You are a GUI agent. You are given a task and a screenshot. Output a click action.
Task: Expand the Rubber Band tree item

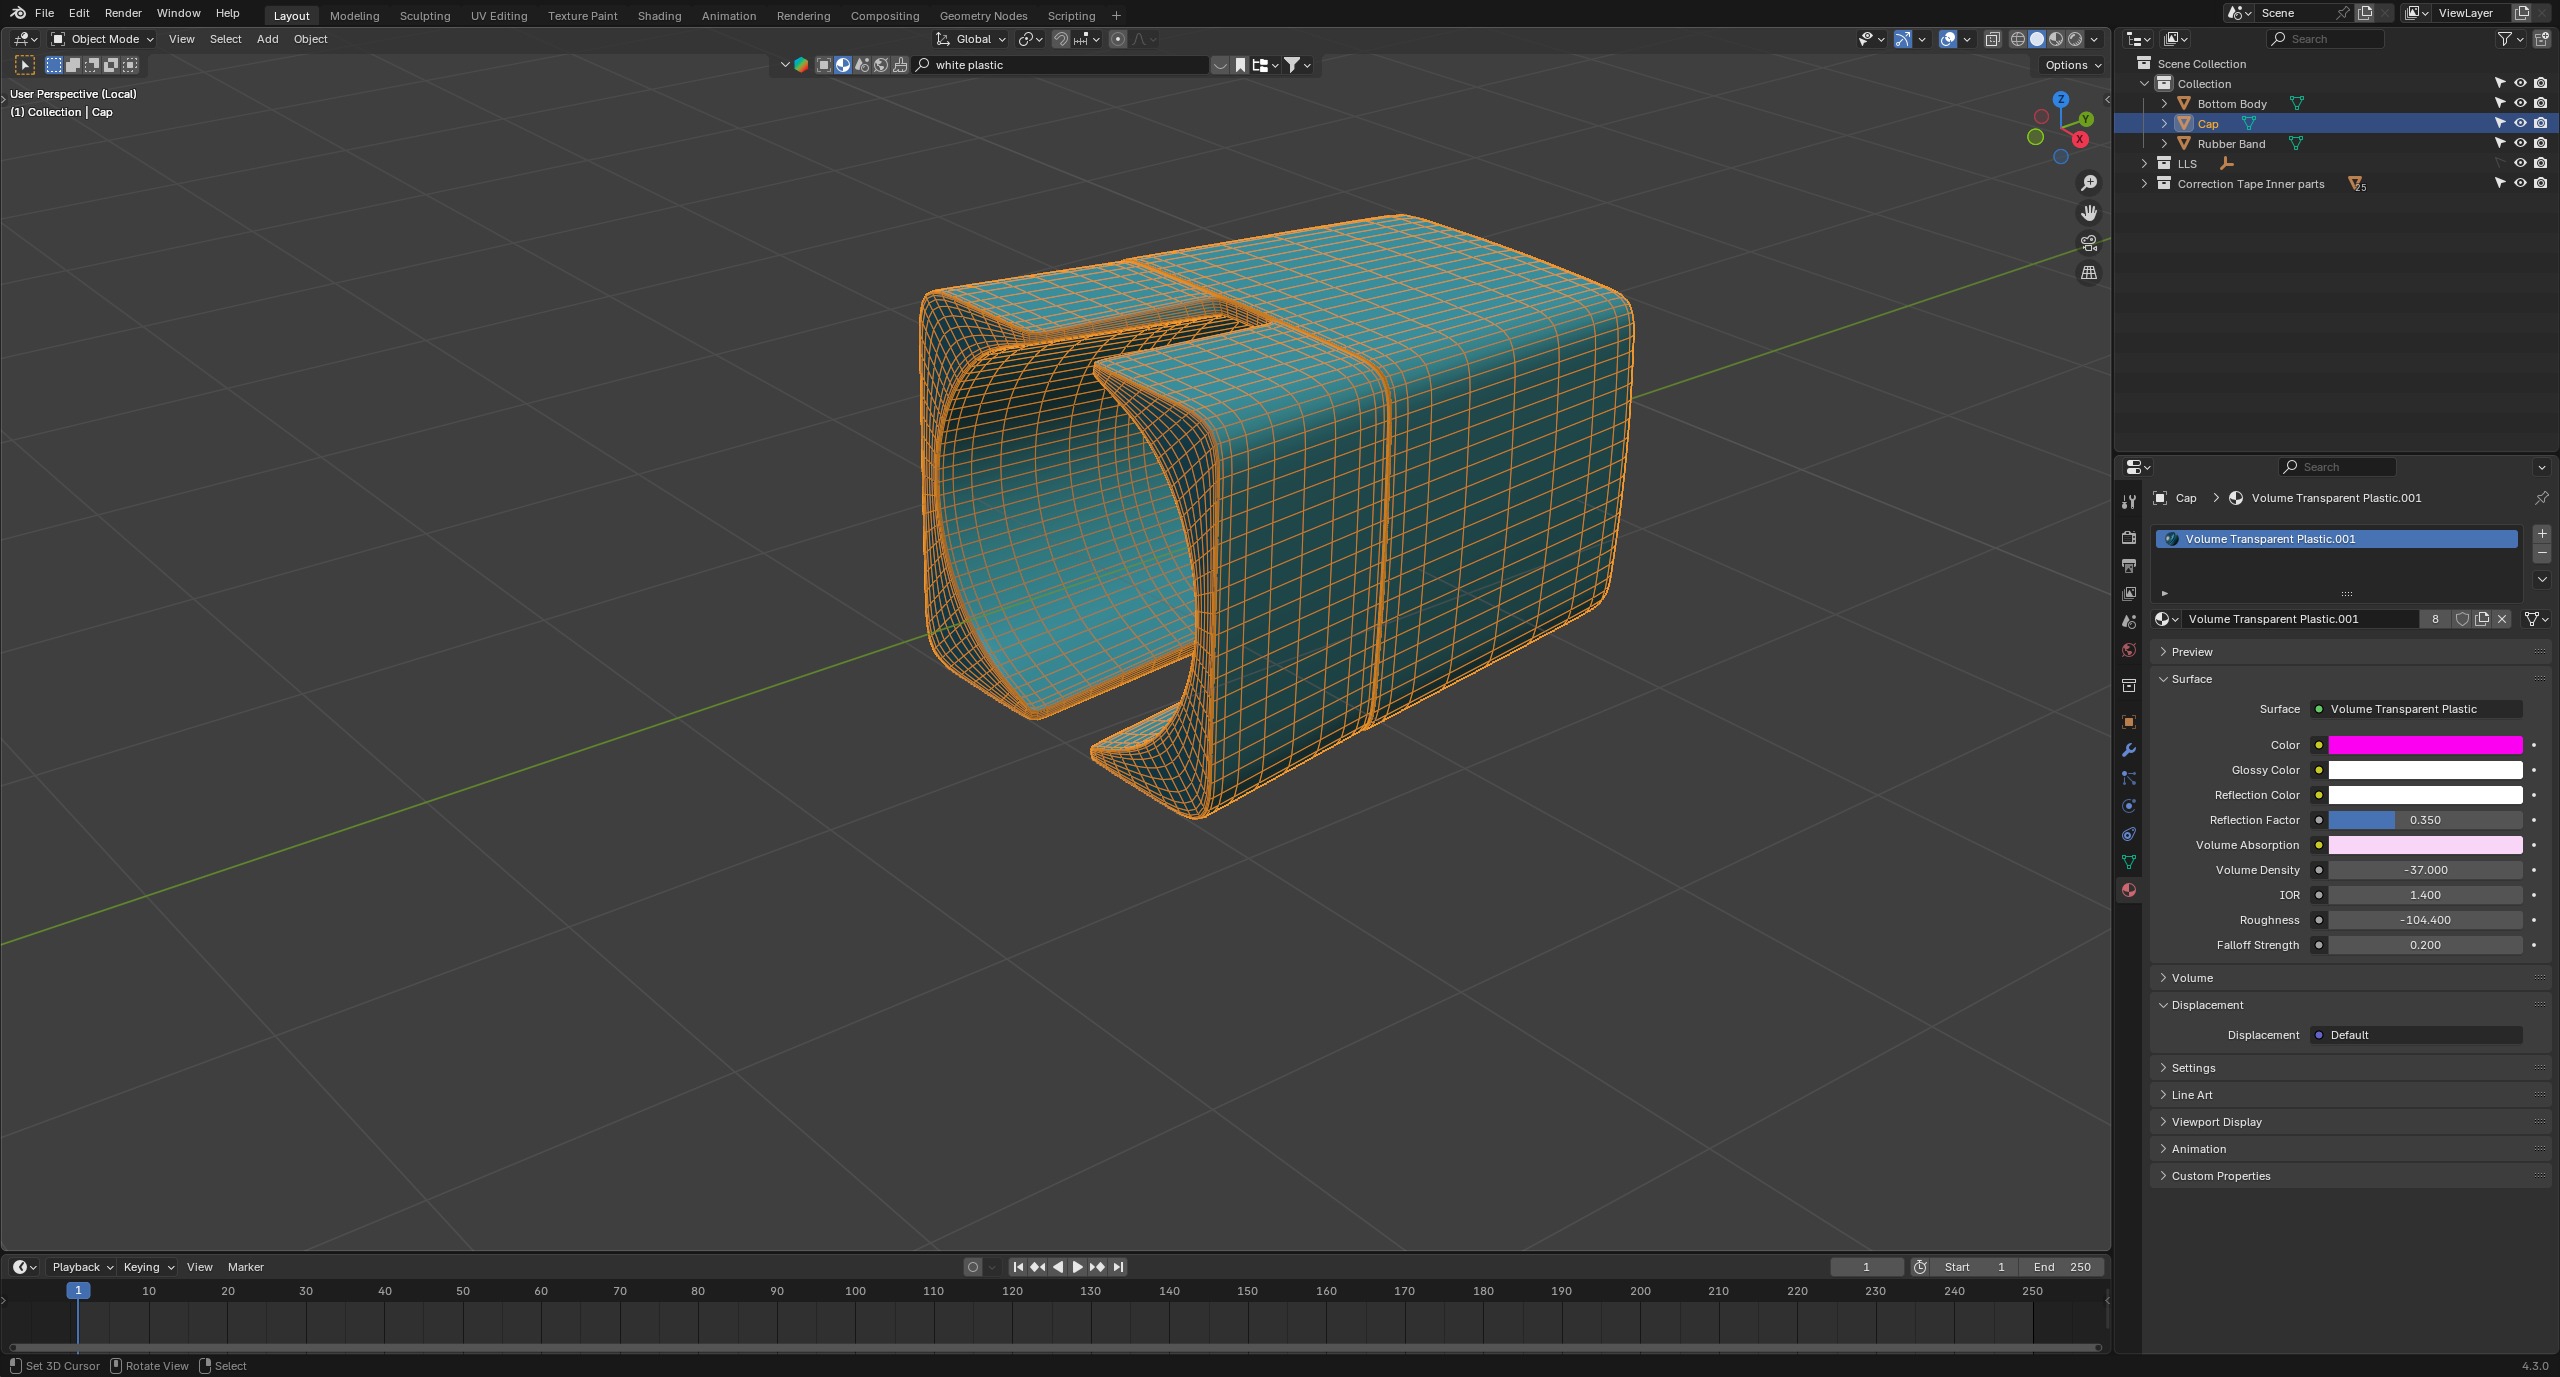click(2164, 143)
